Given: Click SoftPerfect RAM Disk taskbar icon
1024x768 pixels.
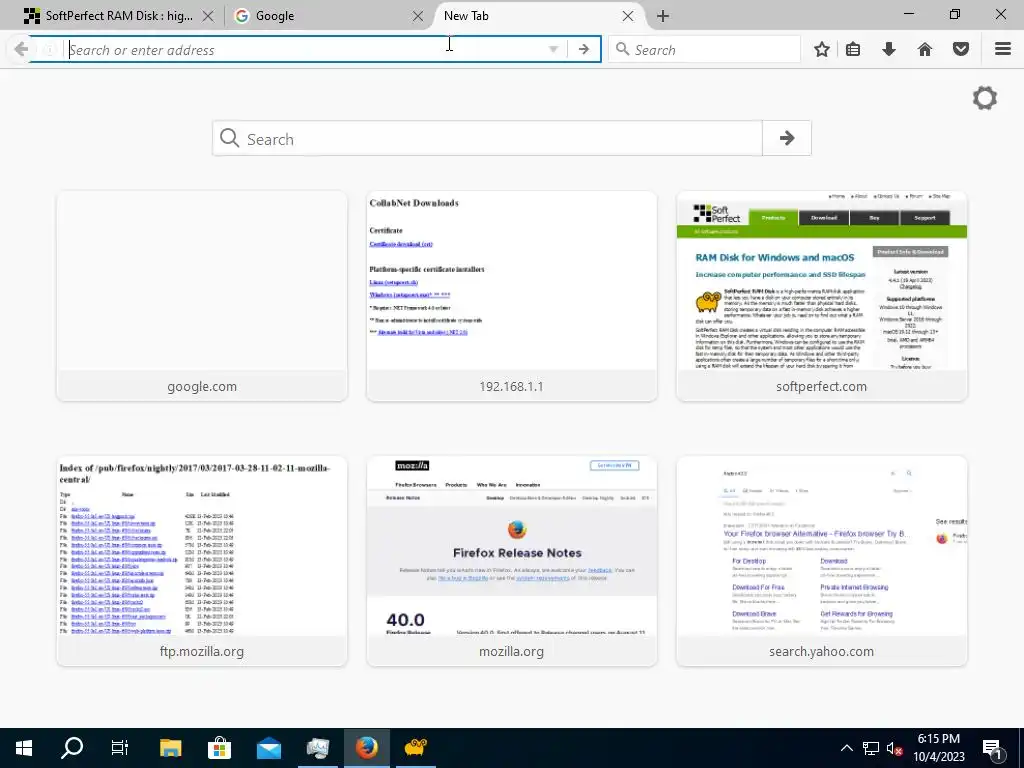Looking at the screenshot, I should 415,748.
